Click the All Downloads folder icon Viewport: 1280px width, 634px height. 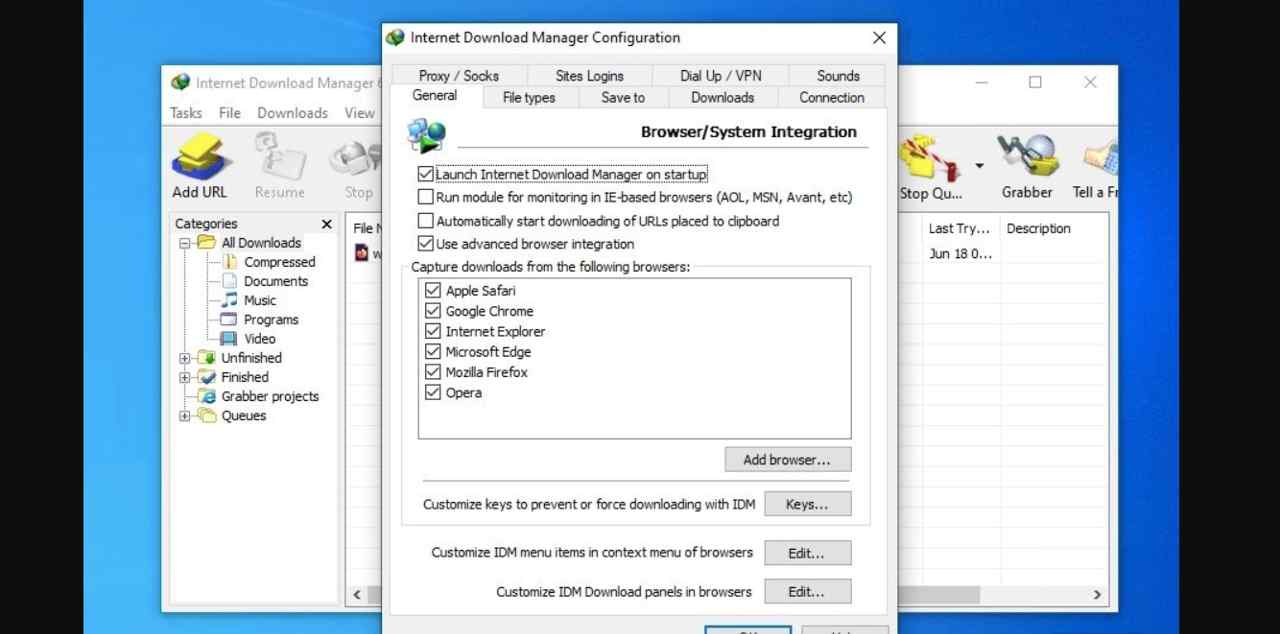point(206,242)
